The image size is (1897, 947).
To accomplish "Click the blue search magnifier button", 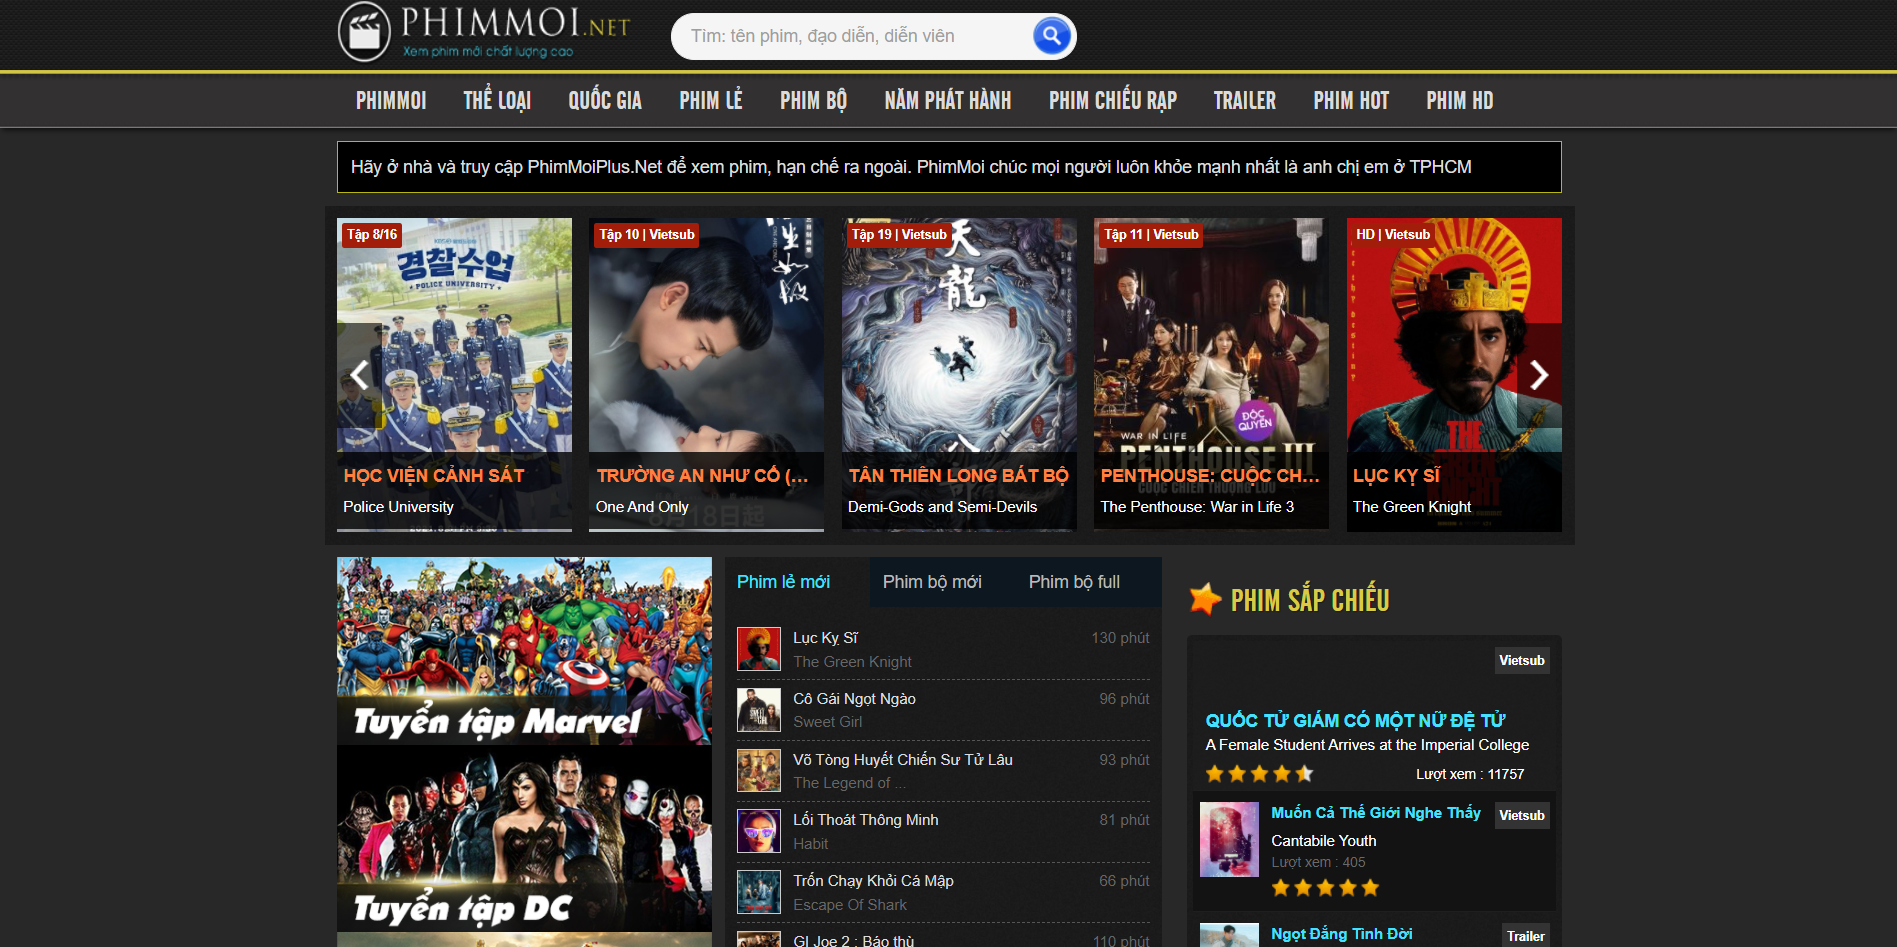I will (x=1050, y=37).
